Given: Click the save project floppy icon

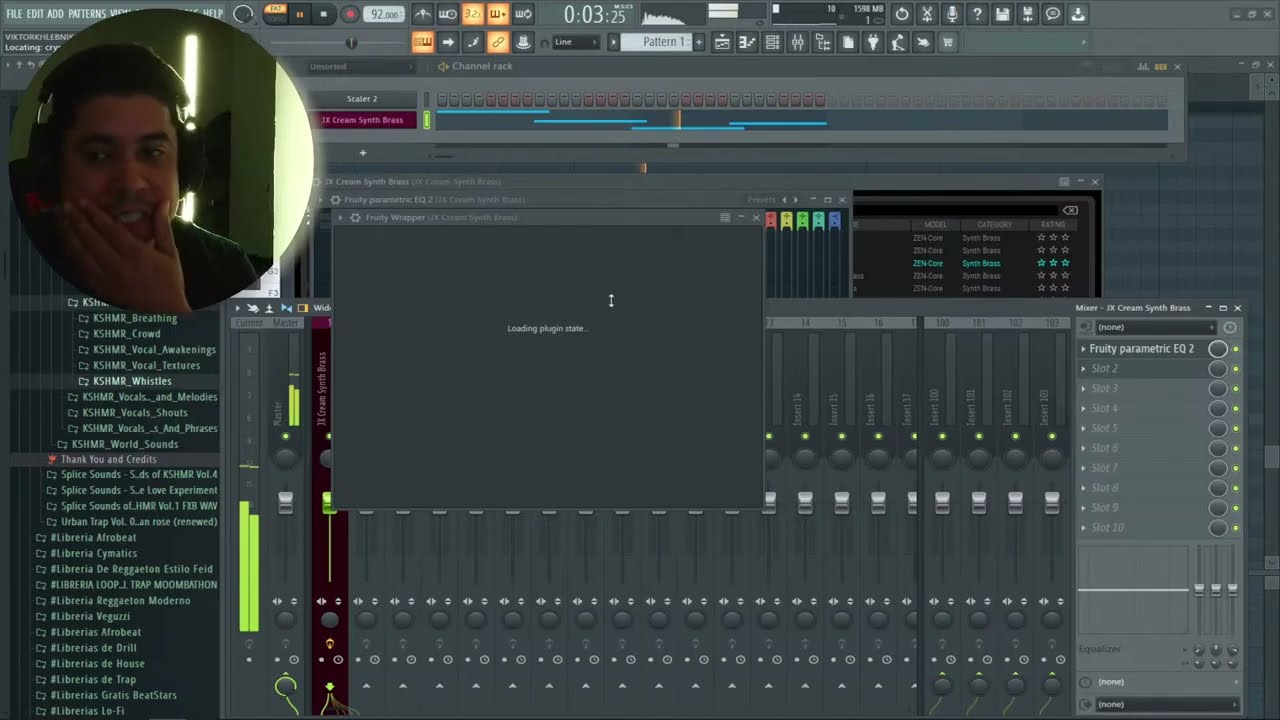Looking at the screenshot, I should click(1002, 14).
